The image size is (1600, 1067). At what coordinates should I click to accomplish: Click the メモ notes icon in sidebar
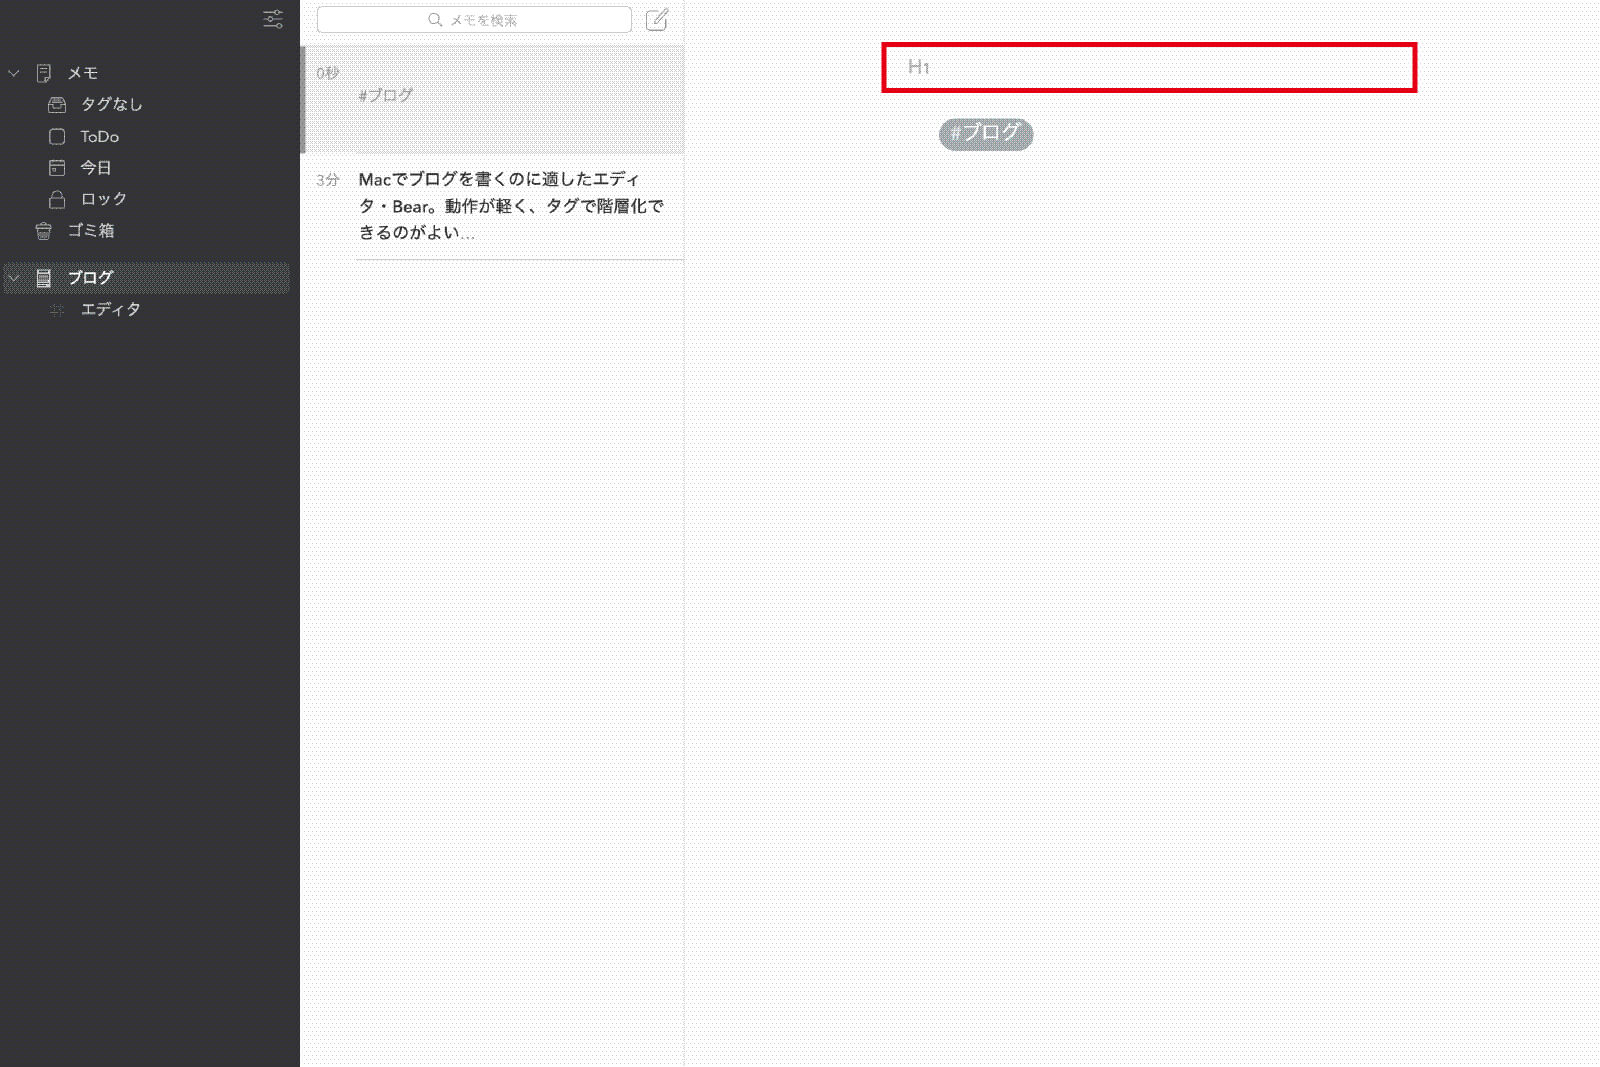[44, 73]
